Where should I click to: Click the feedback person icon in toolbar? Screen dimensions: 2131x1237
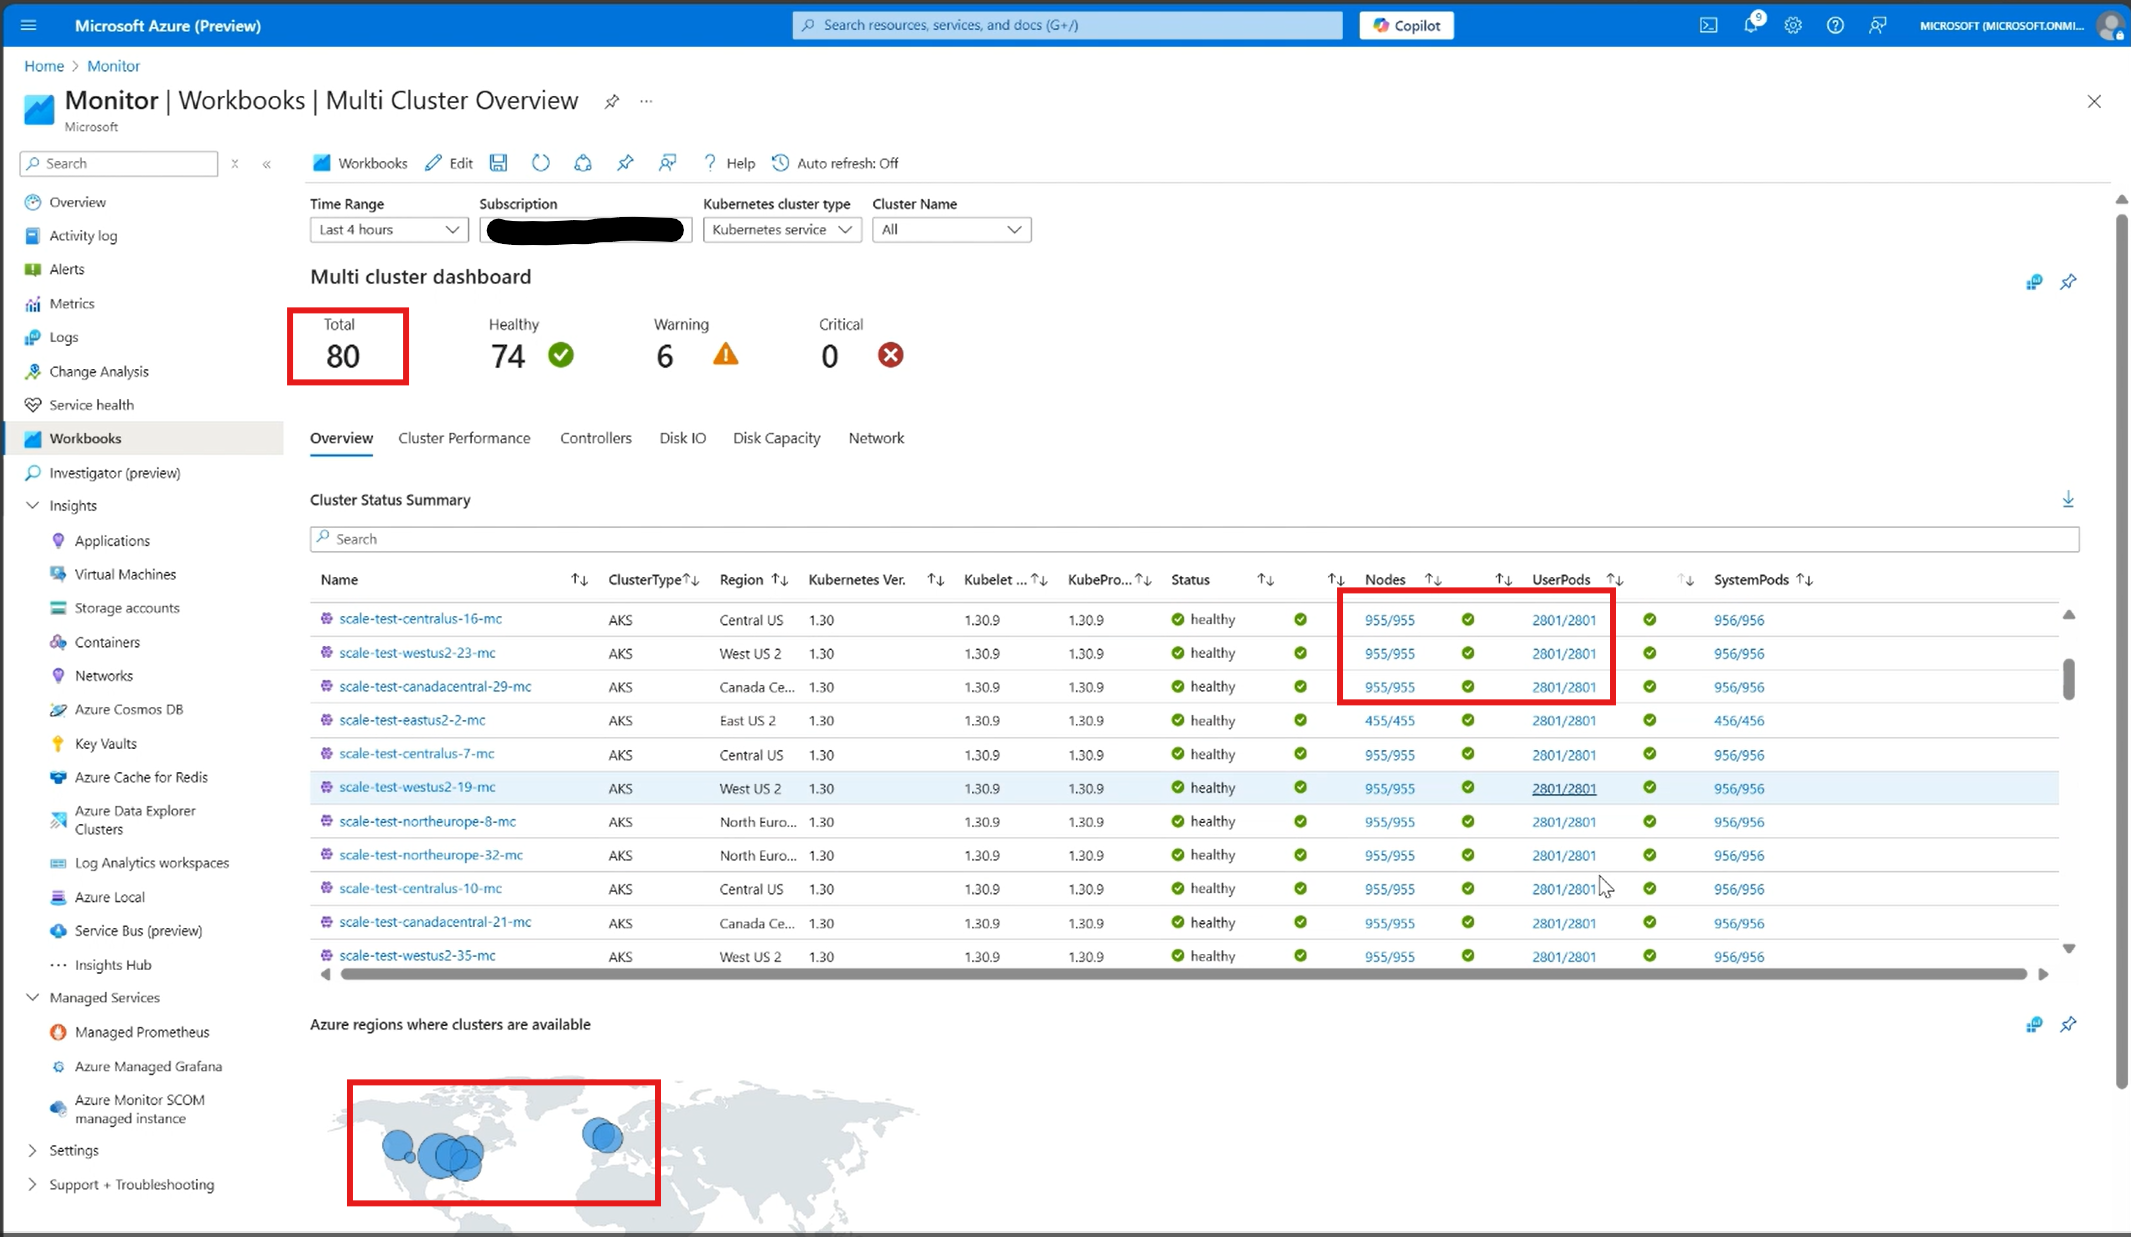667,163
